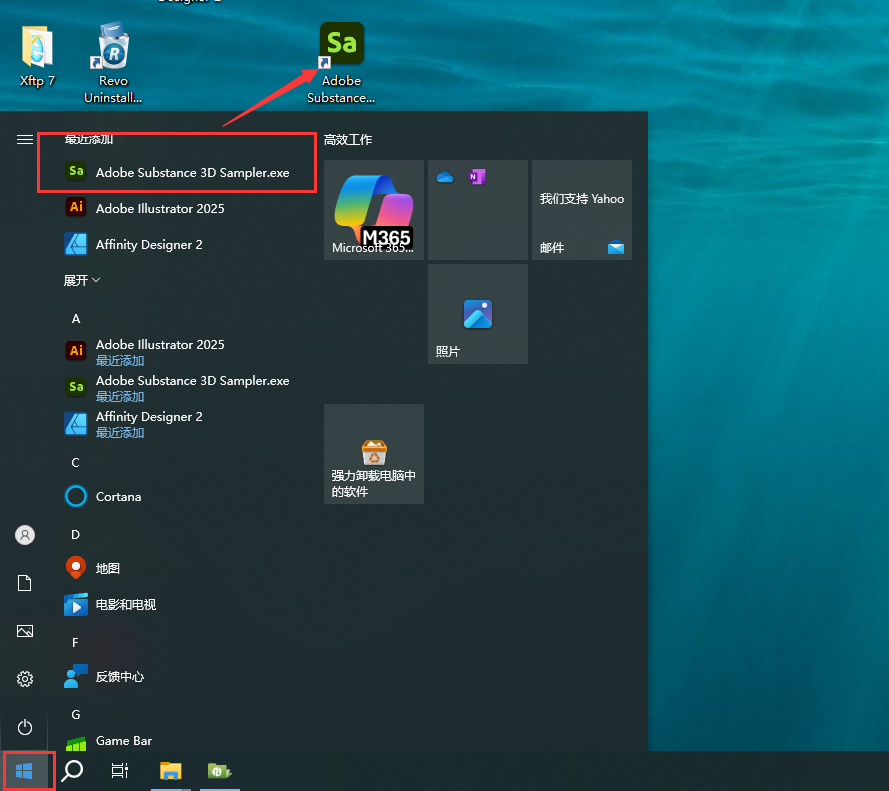
Task: Open the 强力卸载电脑中的软件 tile
Action: (373, 454)
